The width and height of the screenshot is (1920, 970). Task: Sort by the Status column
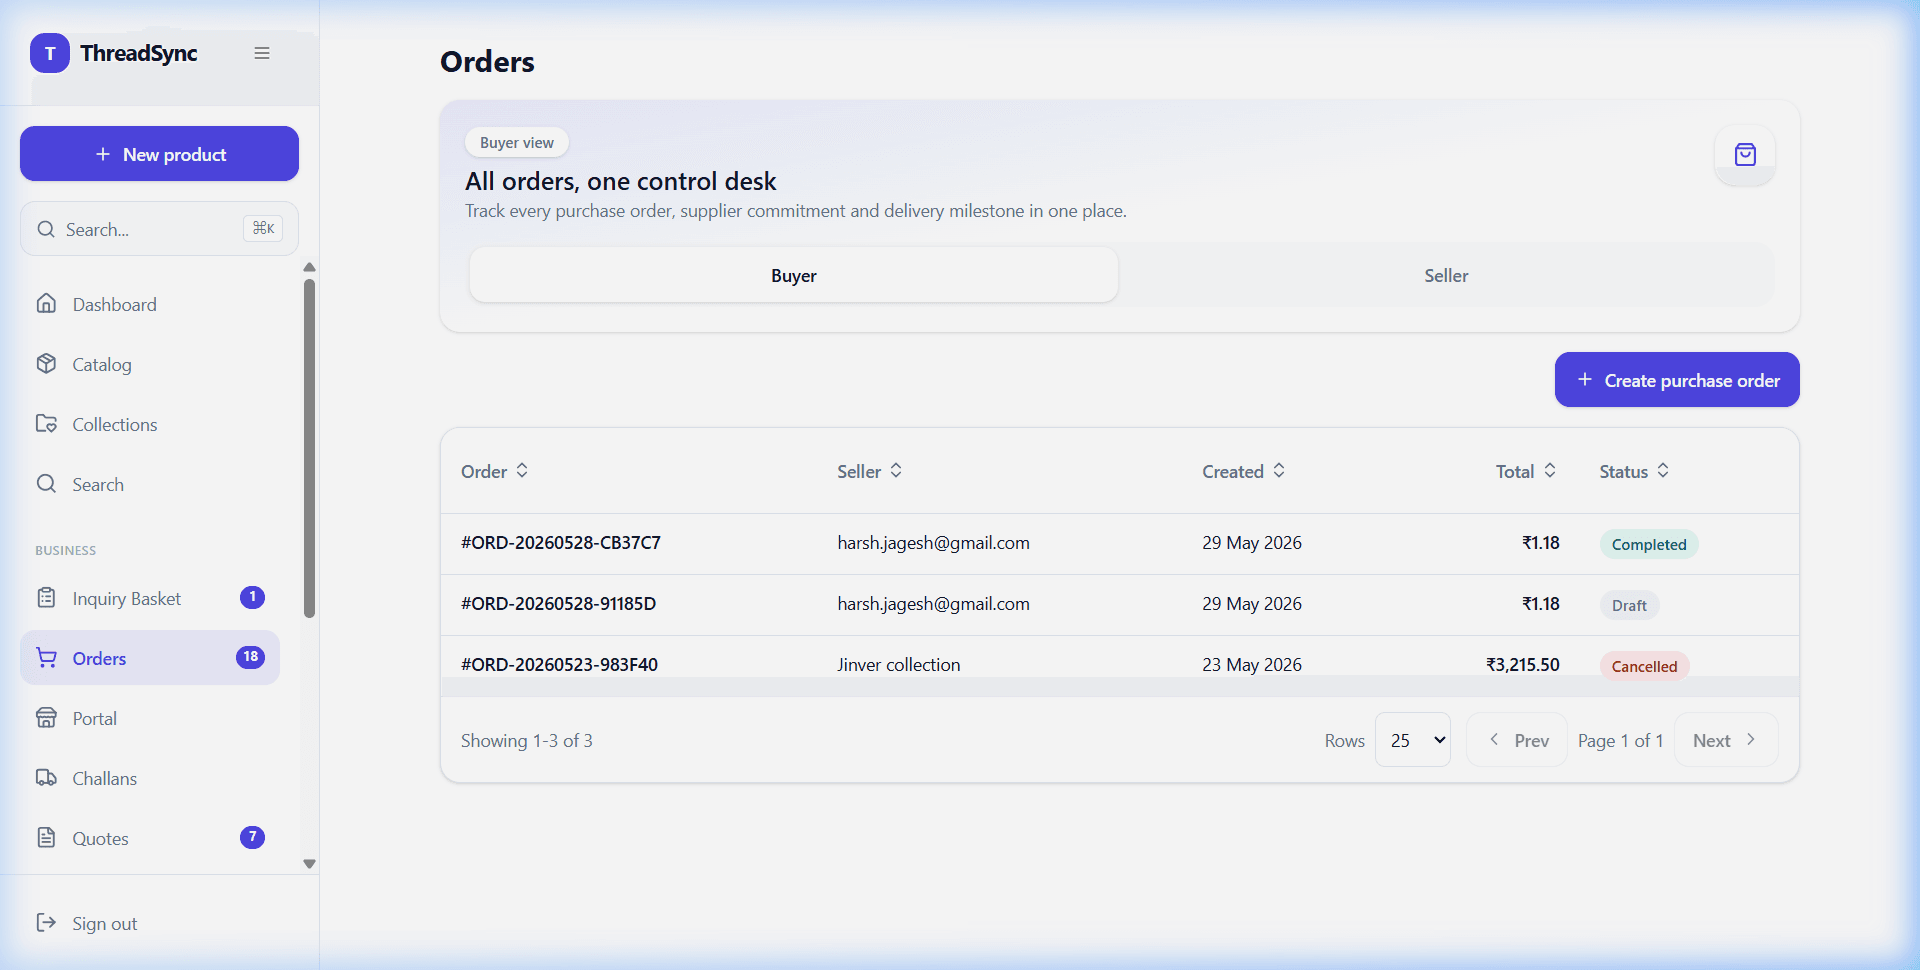pyautogui.click(x=1634, y=471)
